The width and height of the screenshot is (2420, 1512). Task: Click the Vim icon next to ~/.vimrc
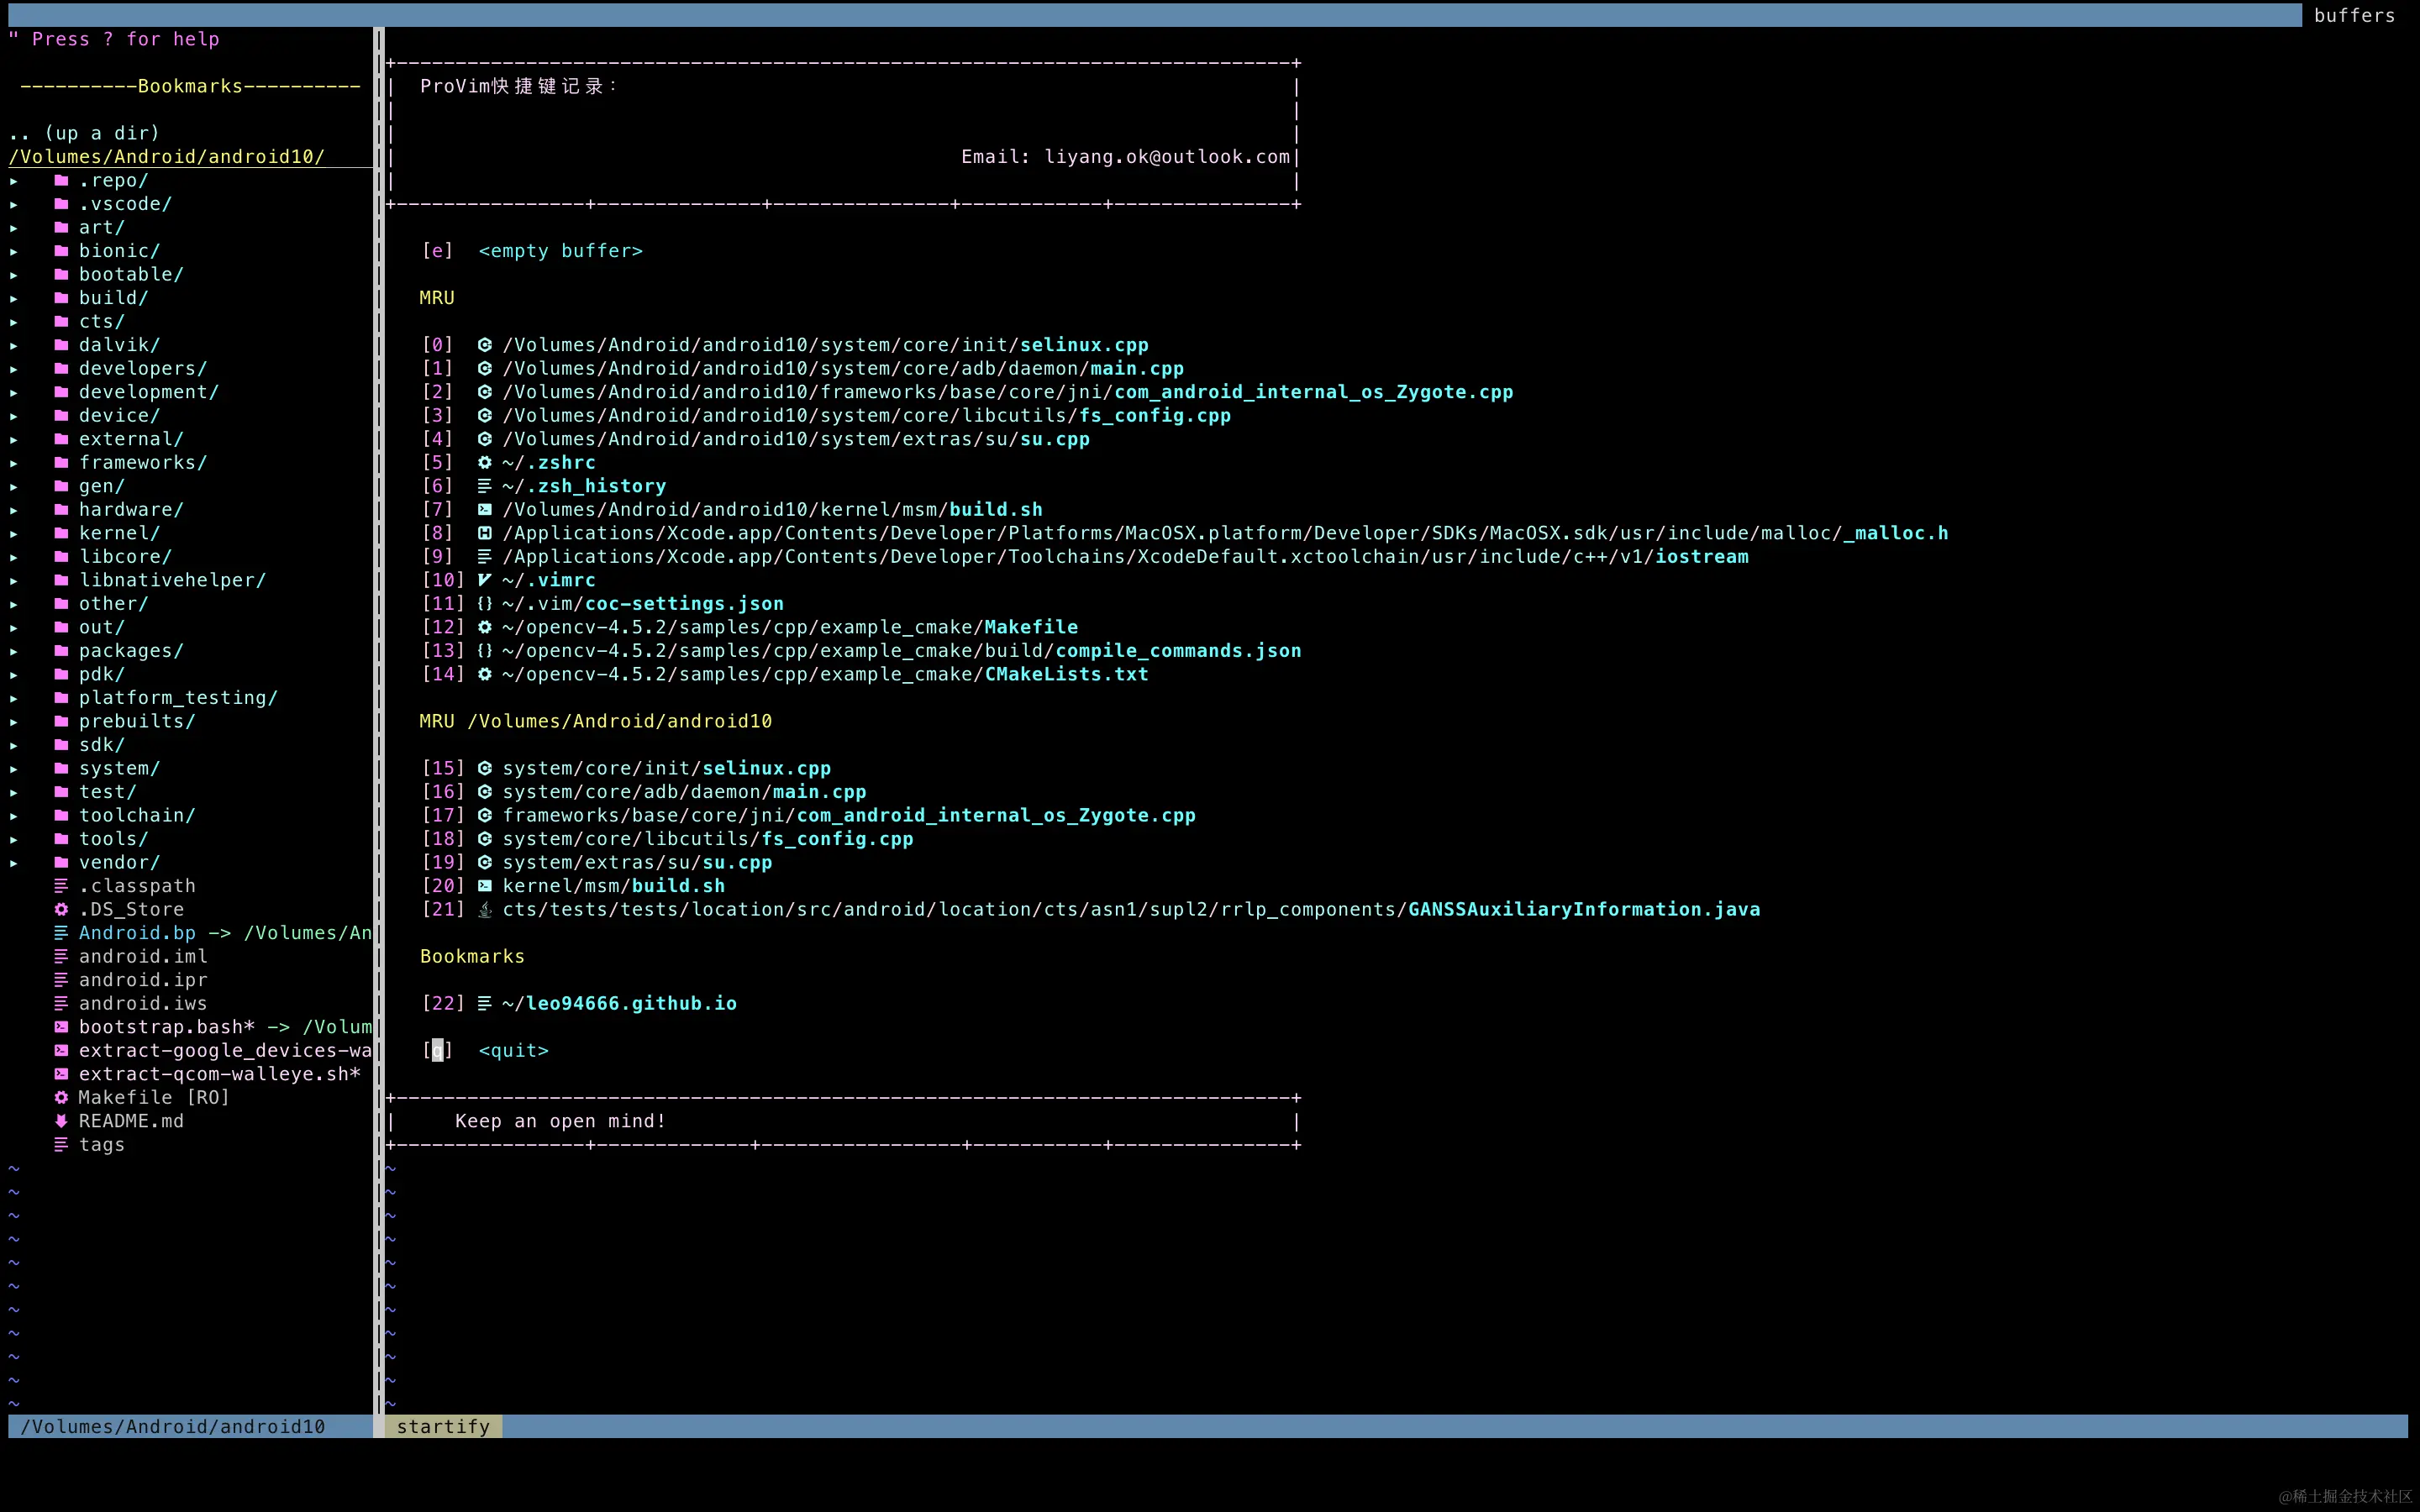coord(484,580)
